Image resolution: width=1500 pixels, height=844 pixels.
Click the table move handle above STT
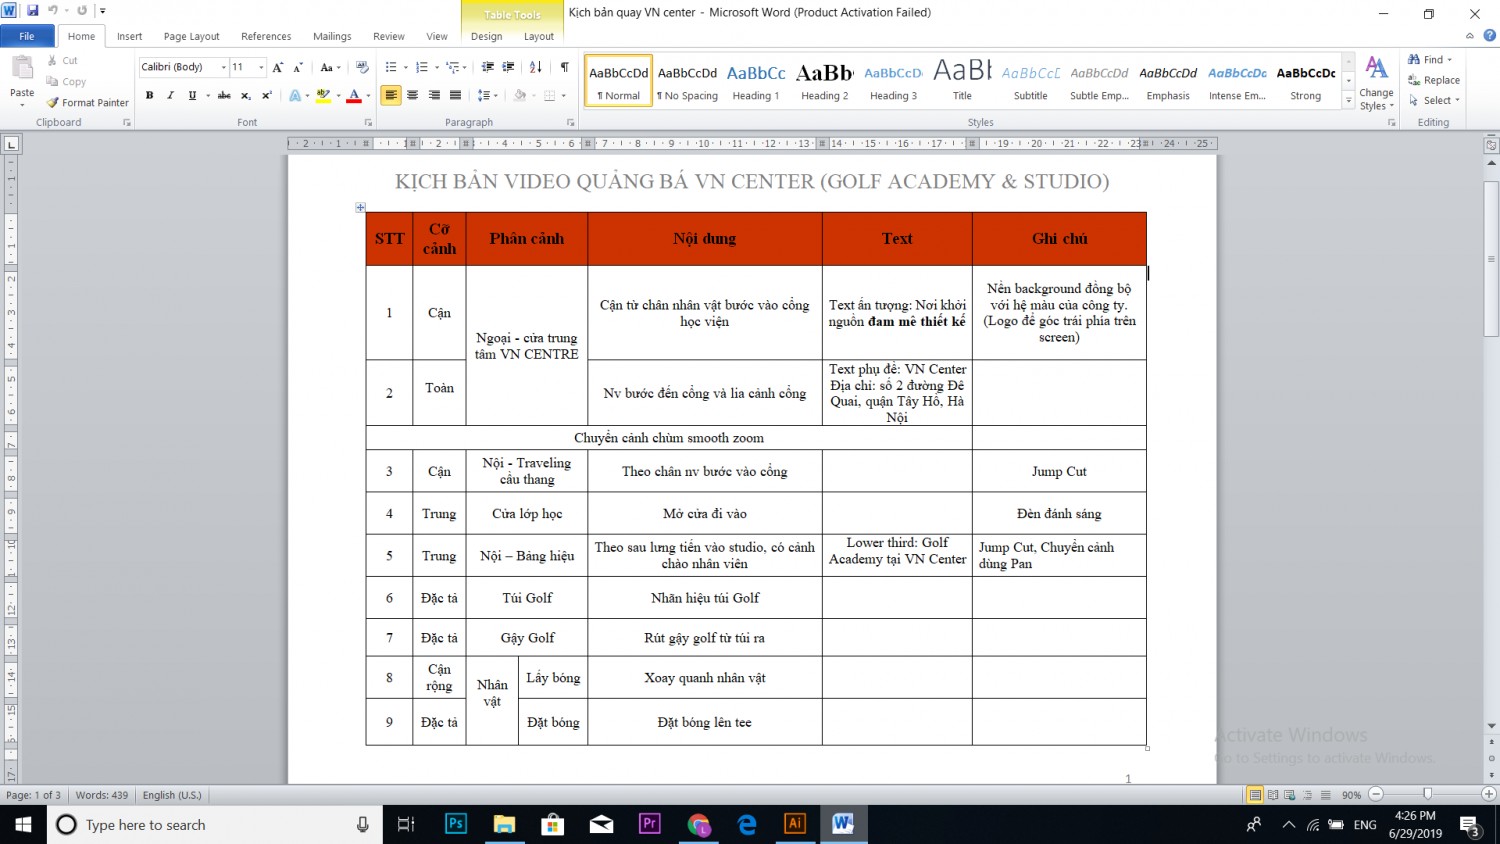(360, 207)
